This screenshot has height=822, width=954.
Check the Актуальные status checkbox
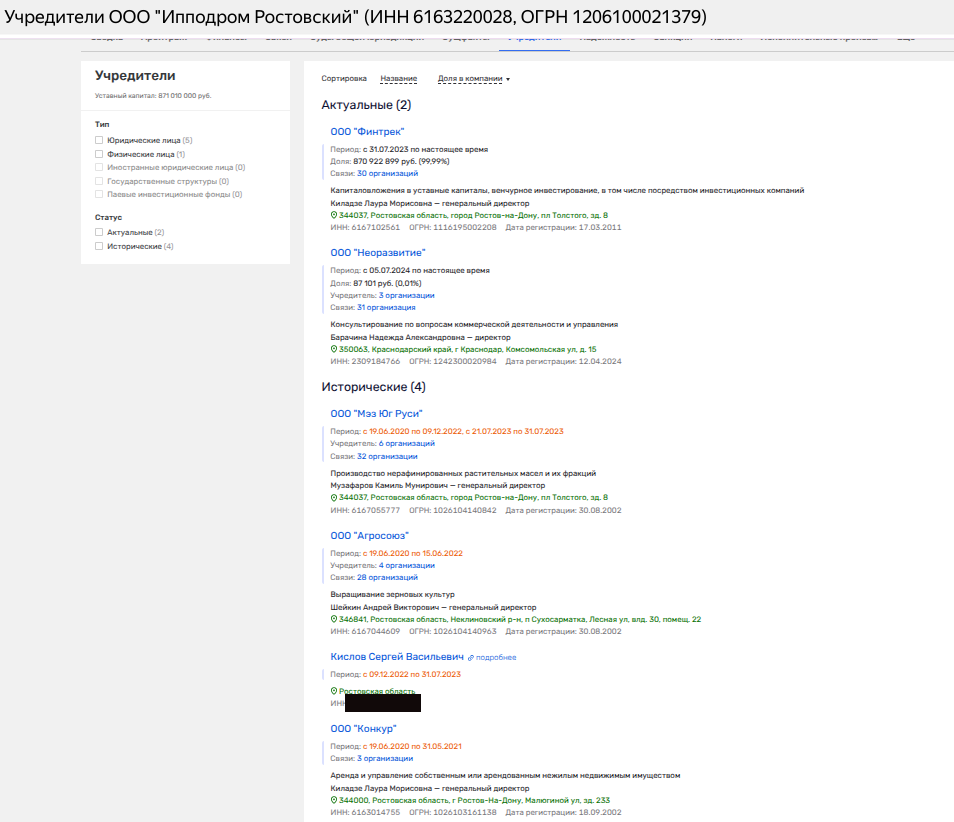99,232
